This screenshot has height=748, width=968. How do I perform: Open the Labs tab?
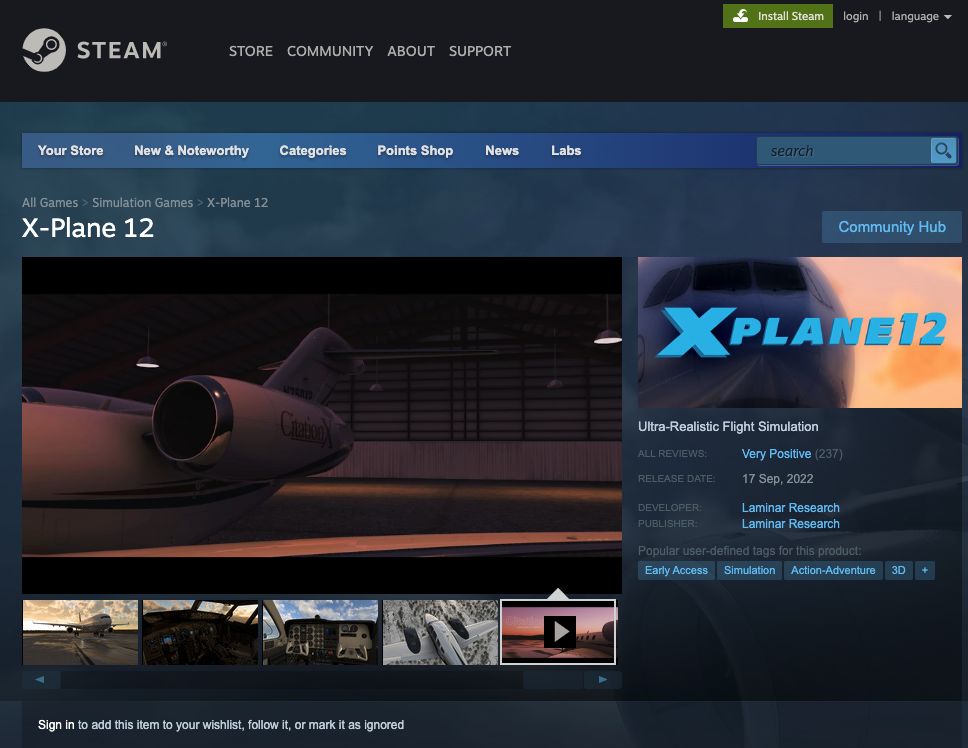click(x=566, y=151)
